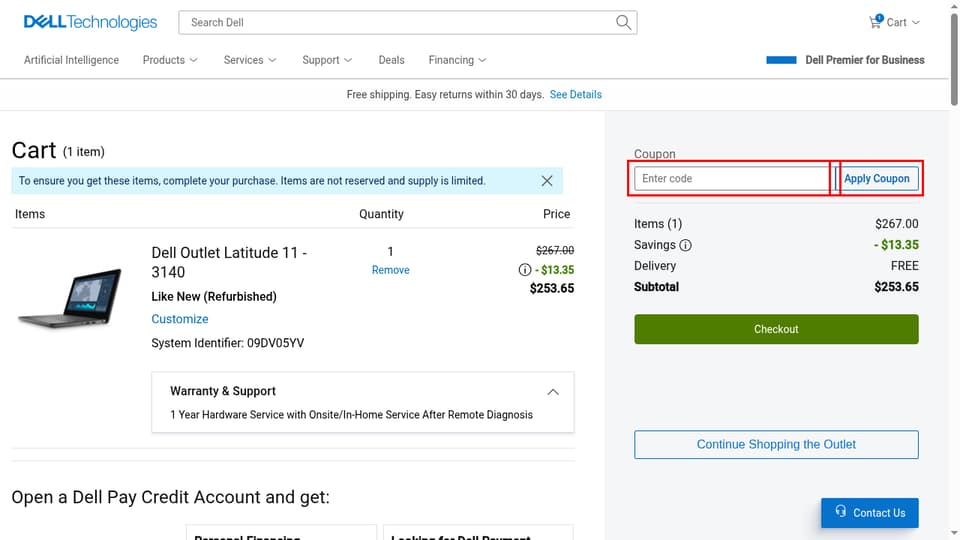The image size is (960, 540).
Task: Click System Identifier 09DV05YV text
Action: click(x=228, y=343)
